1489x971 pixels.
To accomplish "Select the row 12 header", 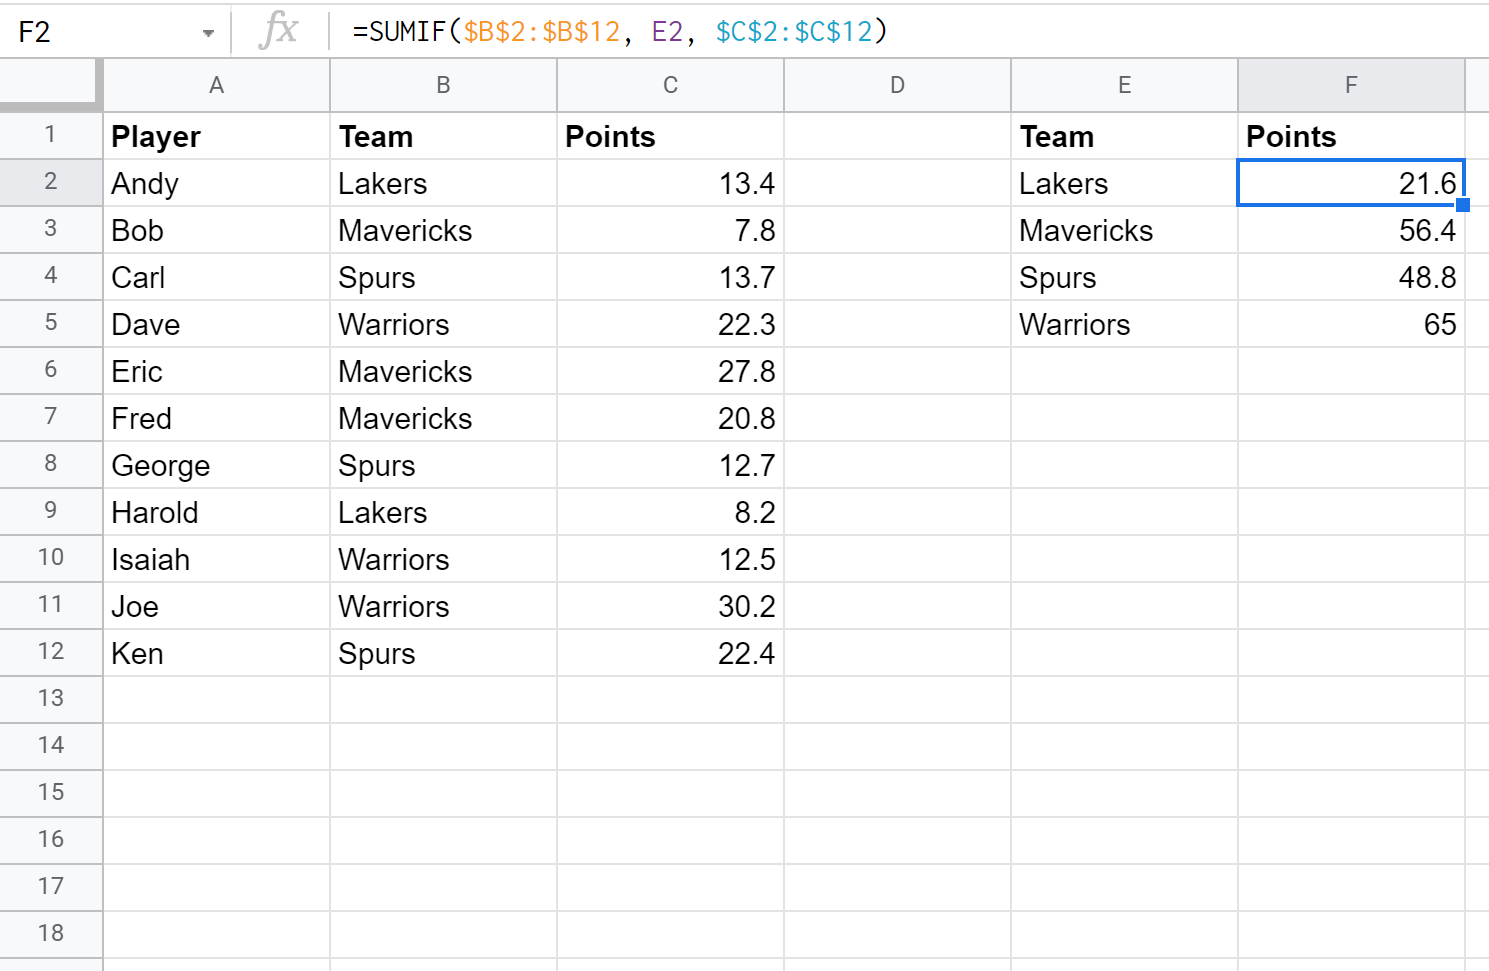I will click(51, 652).
